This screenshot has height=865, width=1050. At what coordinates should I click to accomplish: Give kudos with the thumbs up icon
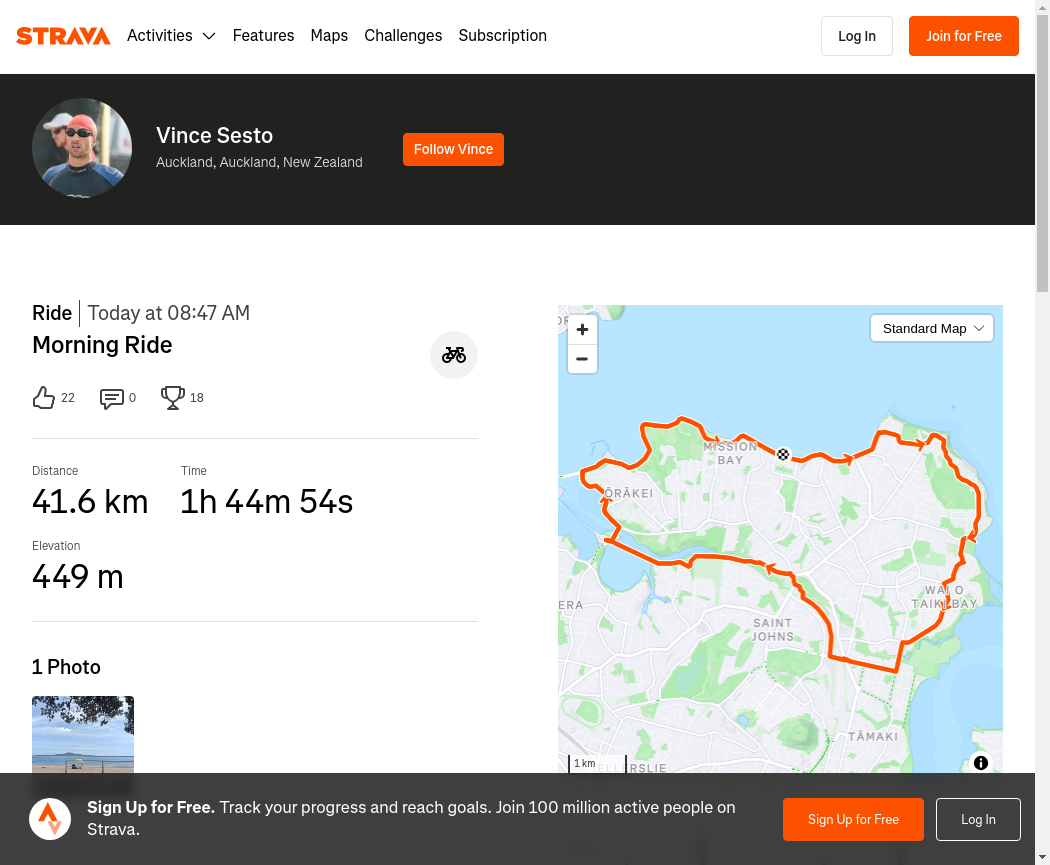44,398
